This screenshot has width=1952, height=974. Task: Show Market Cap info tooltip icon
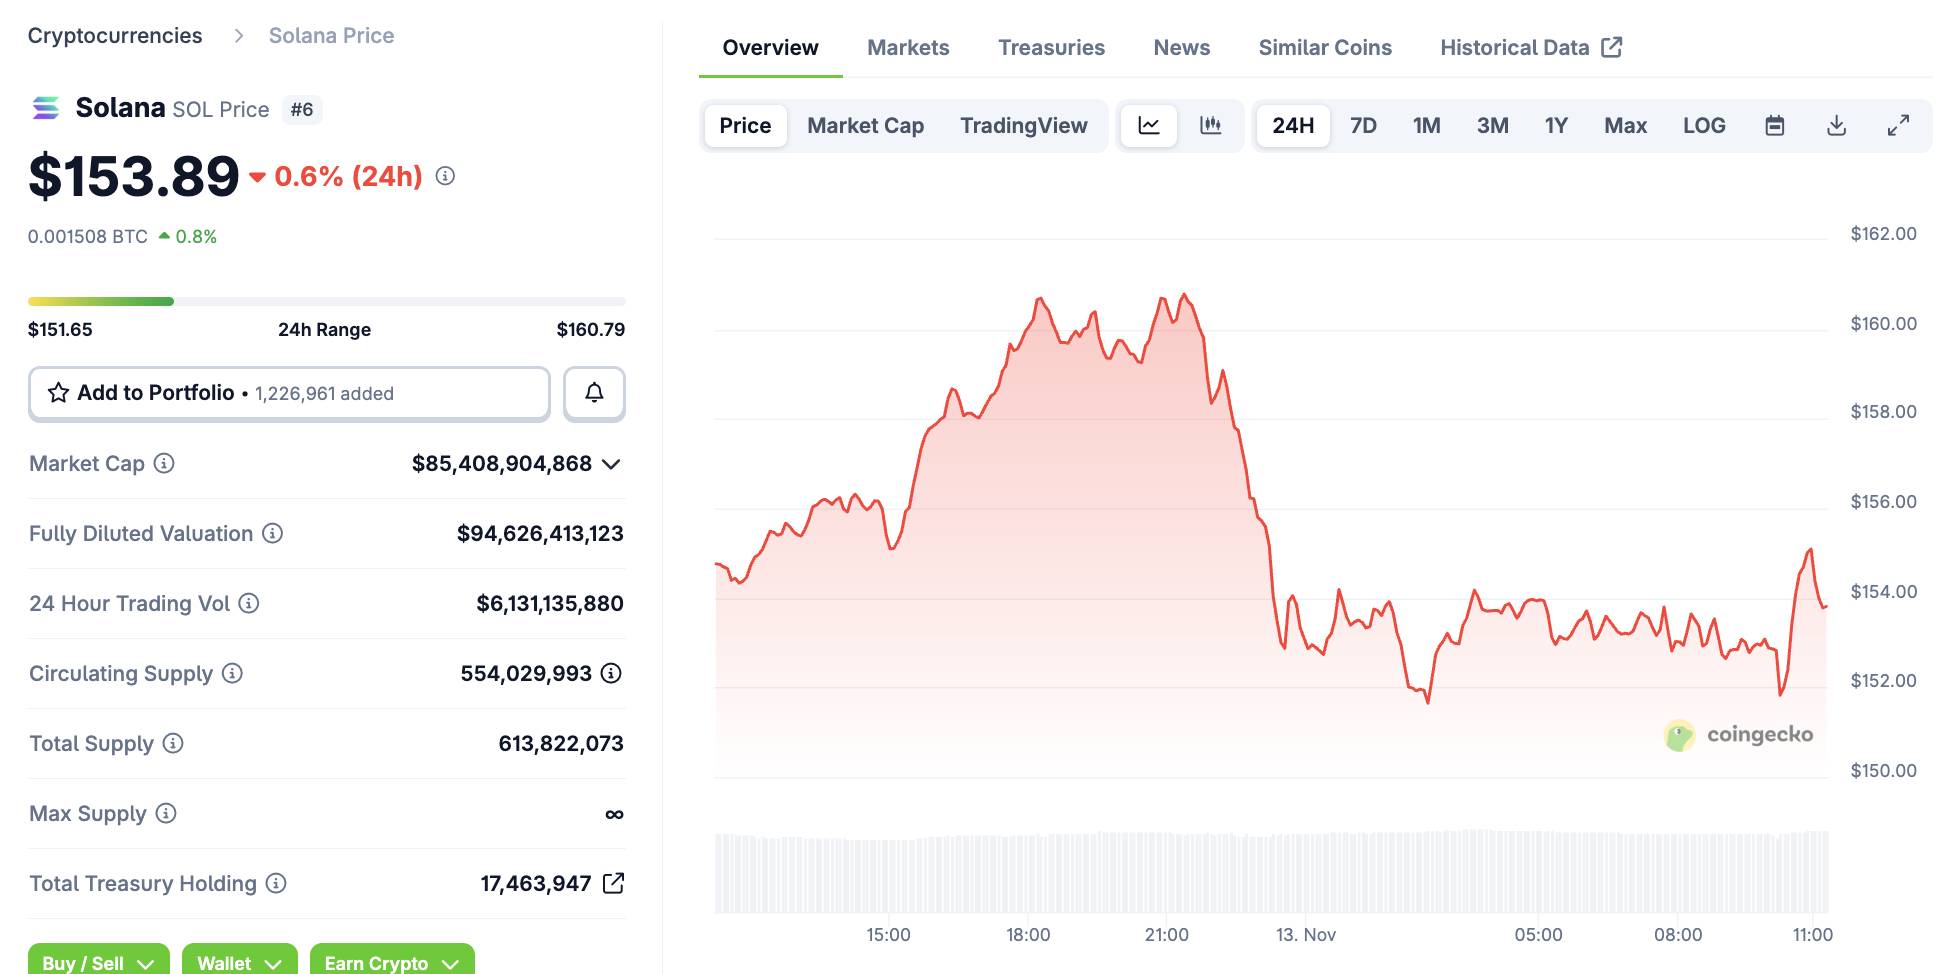[x=164, y=463]
